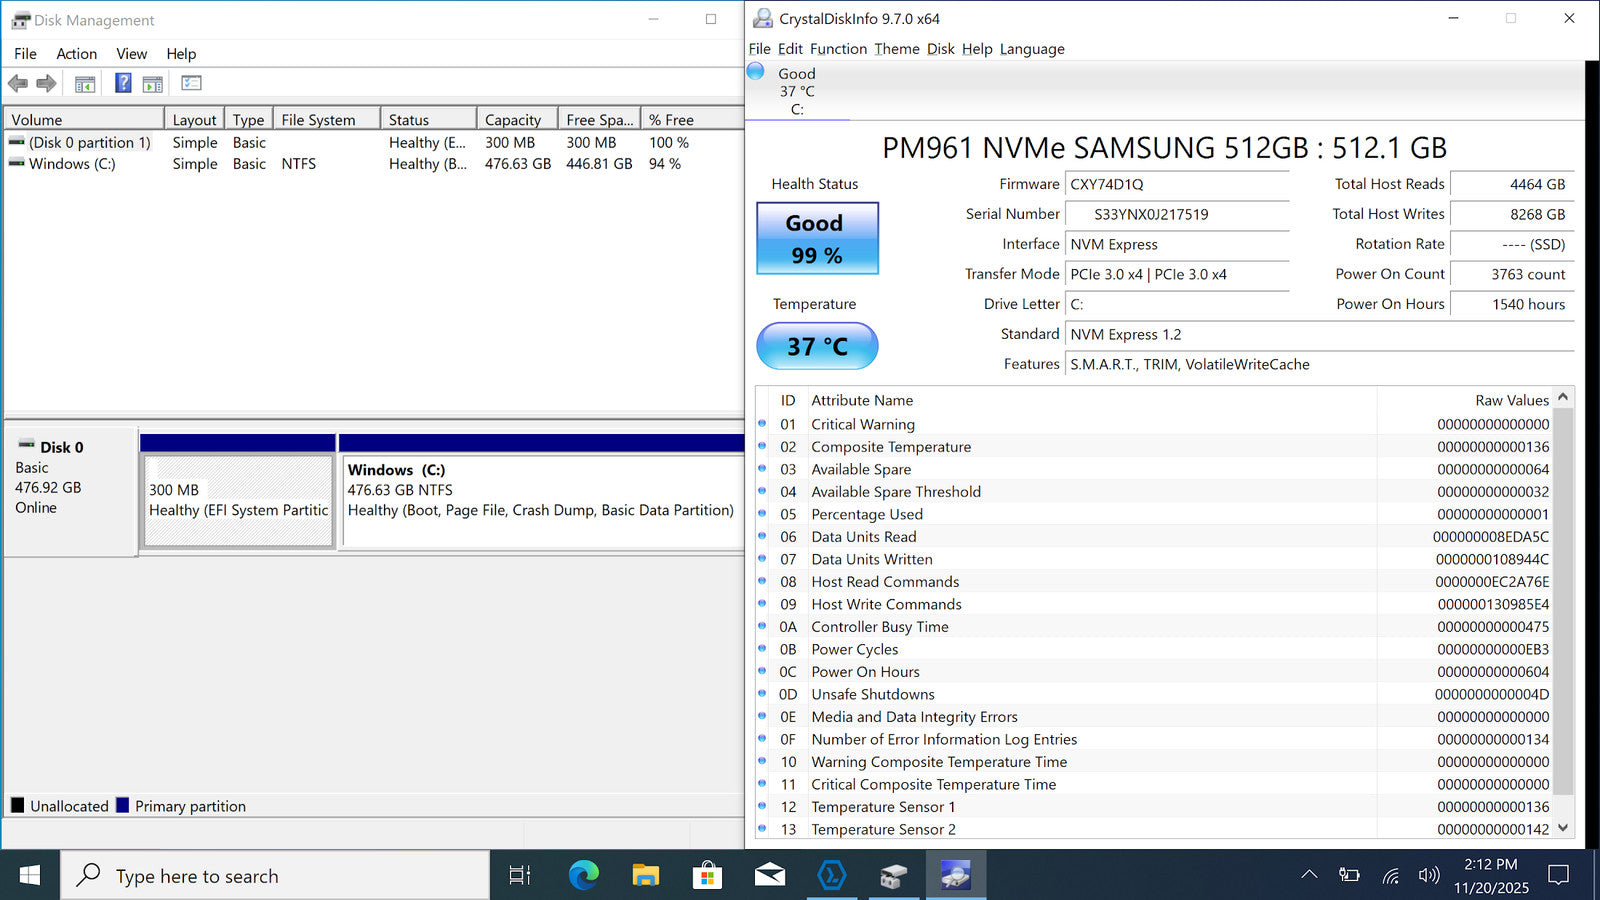Open the Action menu in Disk Management

click(76, 54)
